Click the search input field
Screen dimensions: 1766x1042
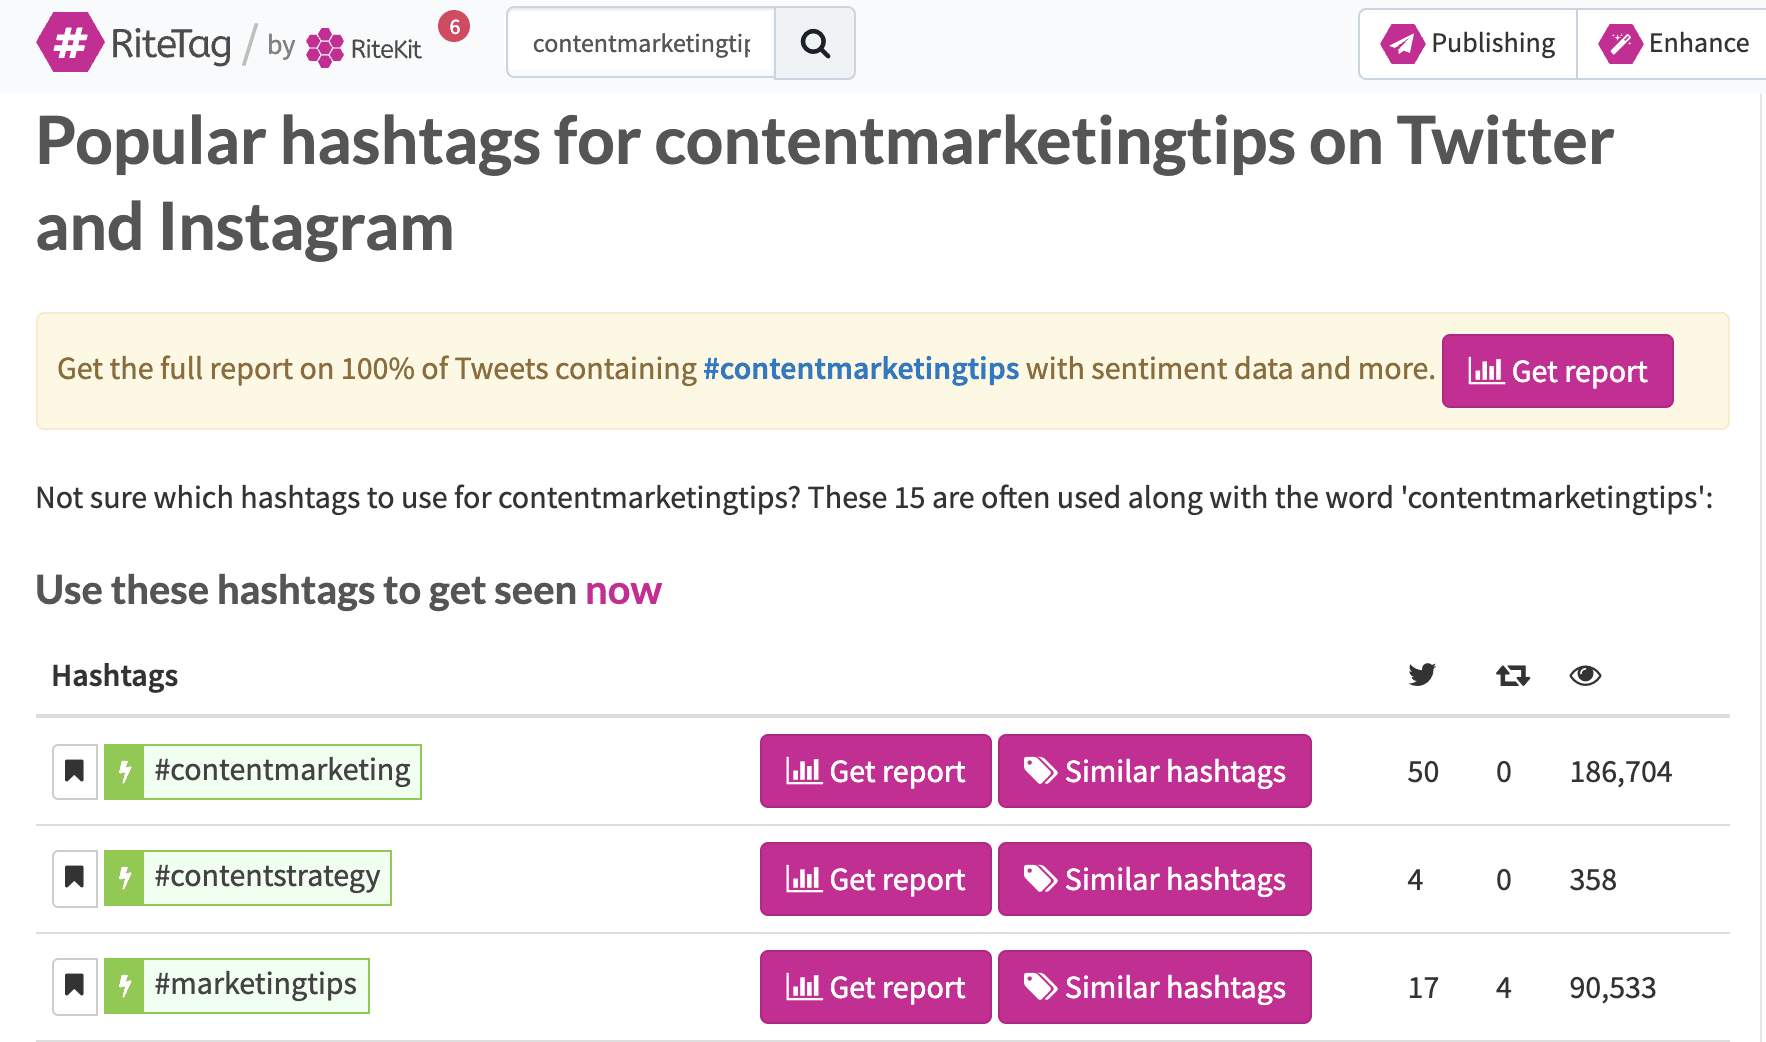pyautogui.click(x=640, y=43)
